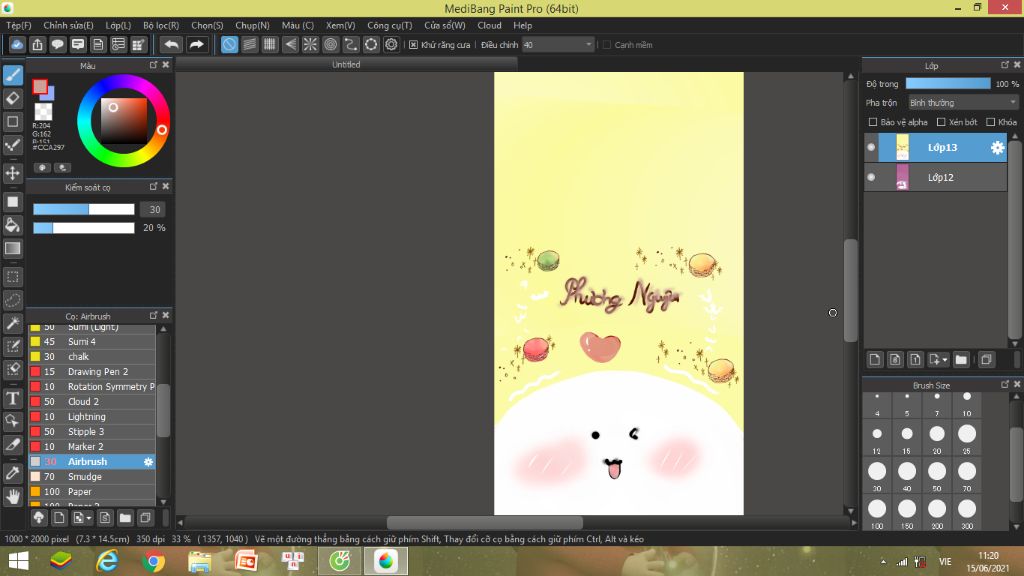The height and width of the screenshot is (576, 1024).
Task: Check the Khóa layer lock box
Action: pyautogui.click(x=991, y=122)
